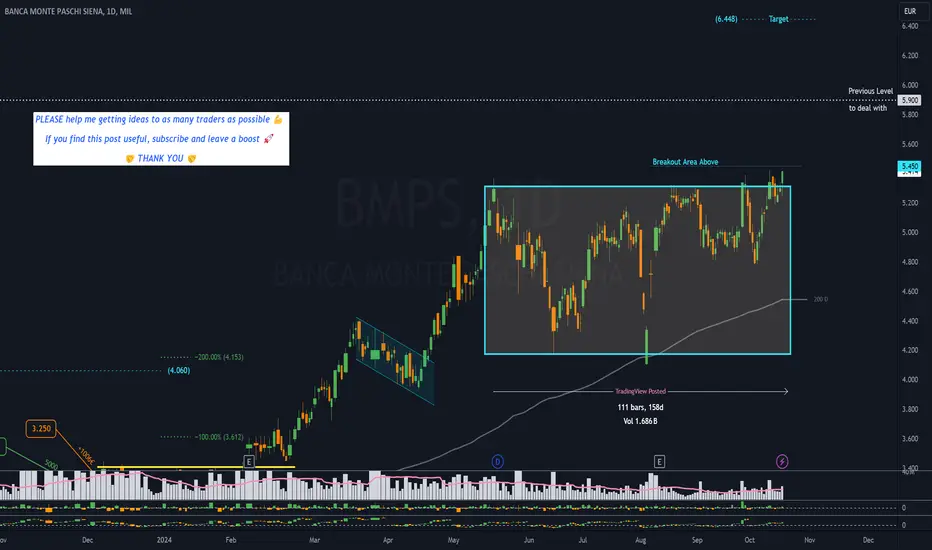Viewport: 932px width, 550px height.
Task: Select the 5.450 current price label
Action: pos(909,166)
